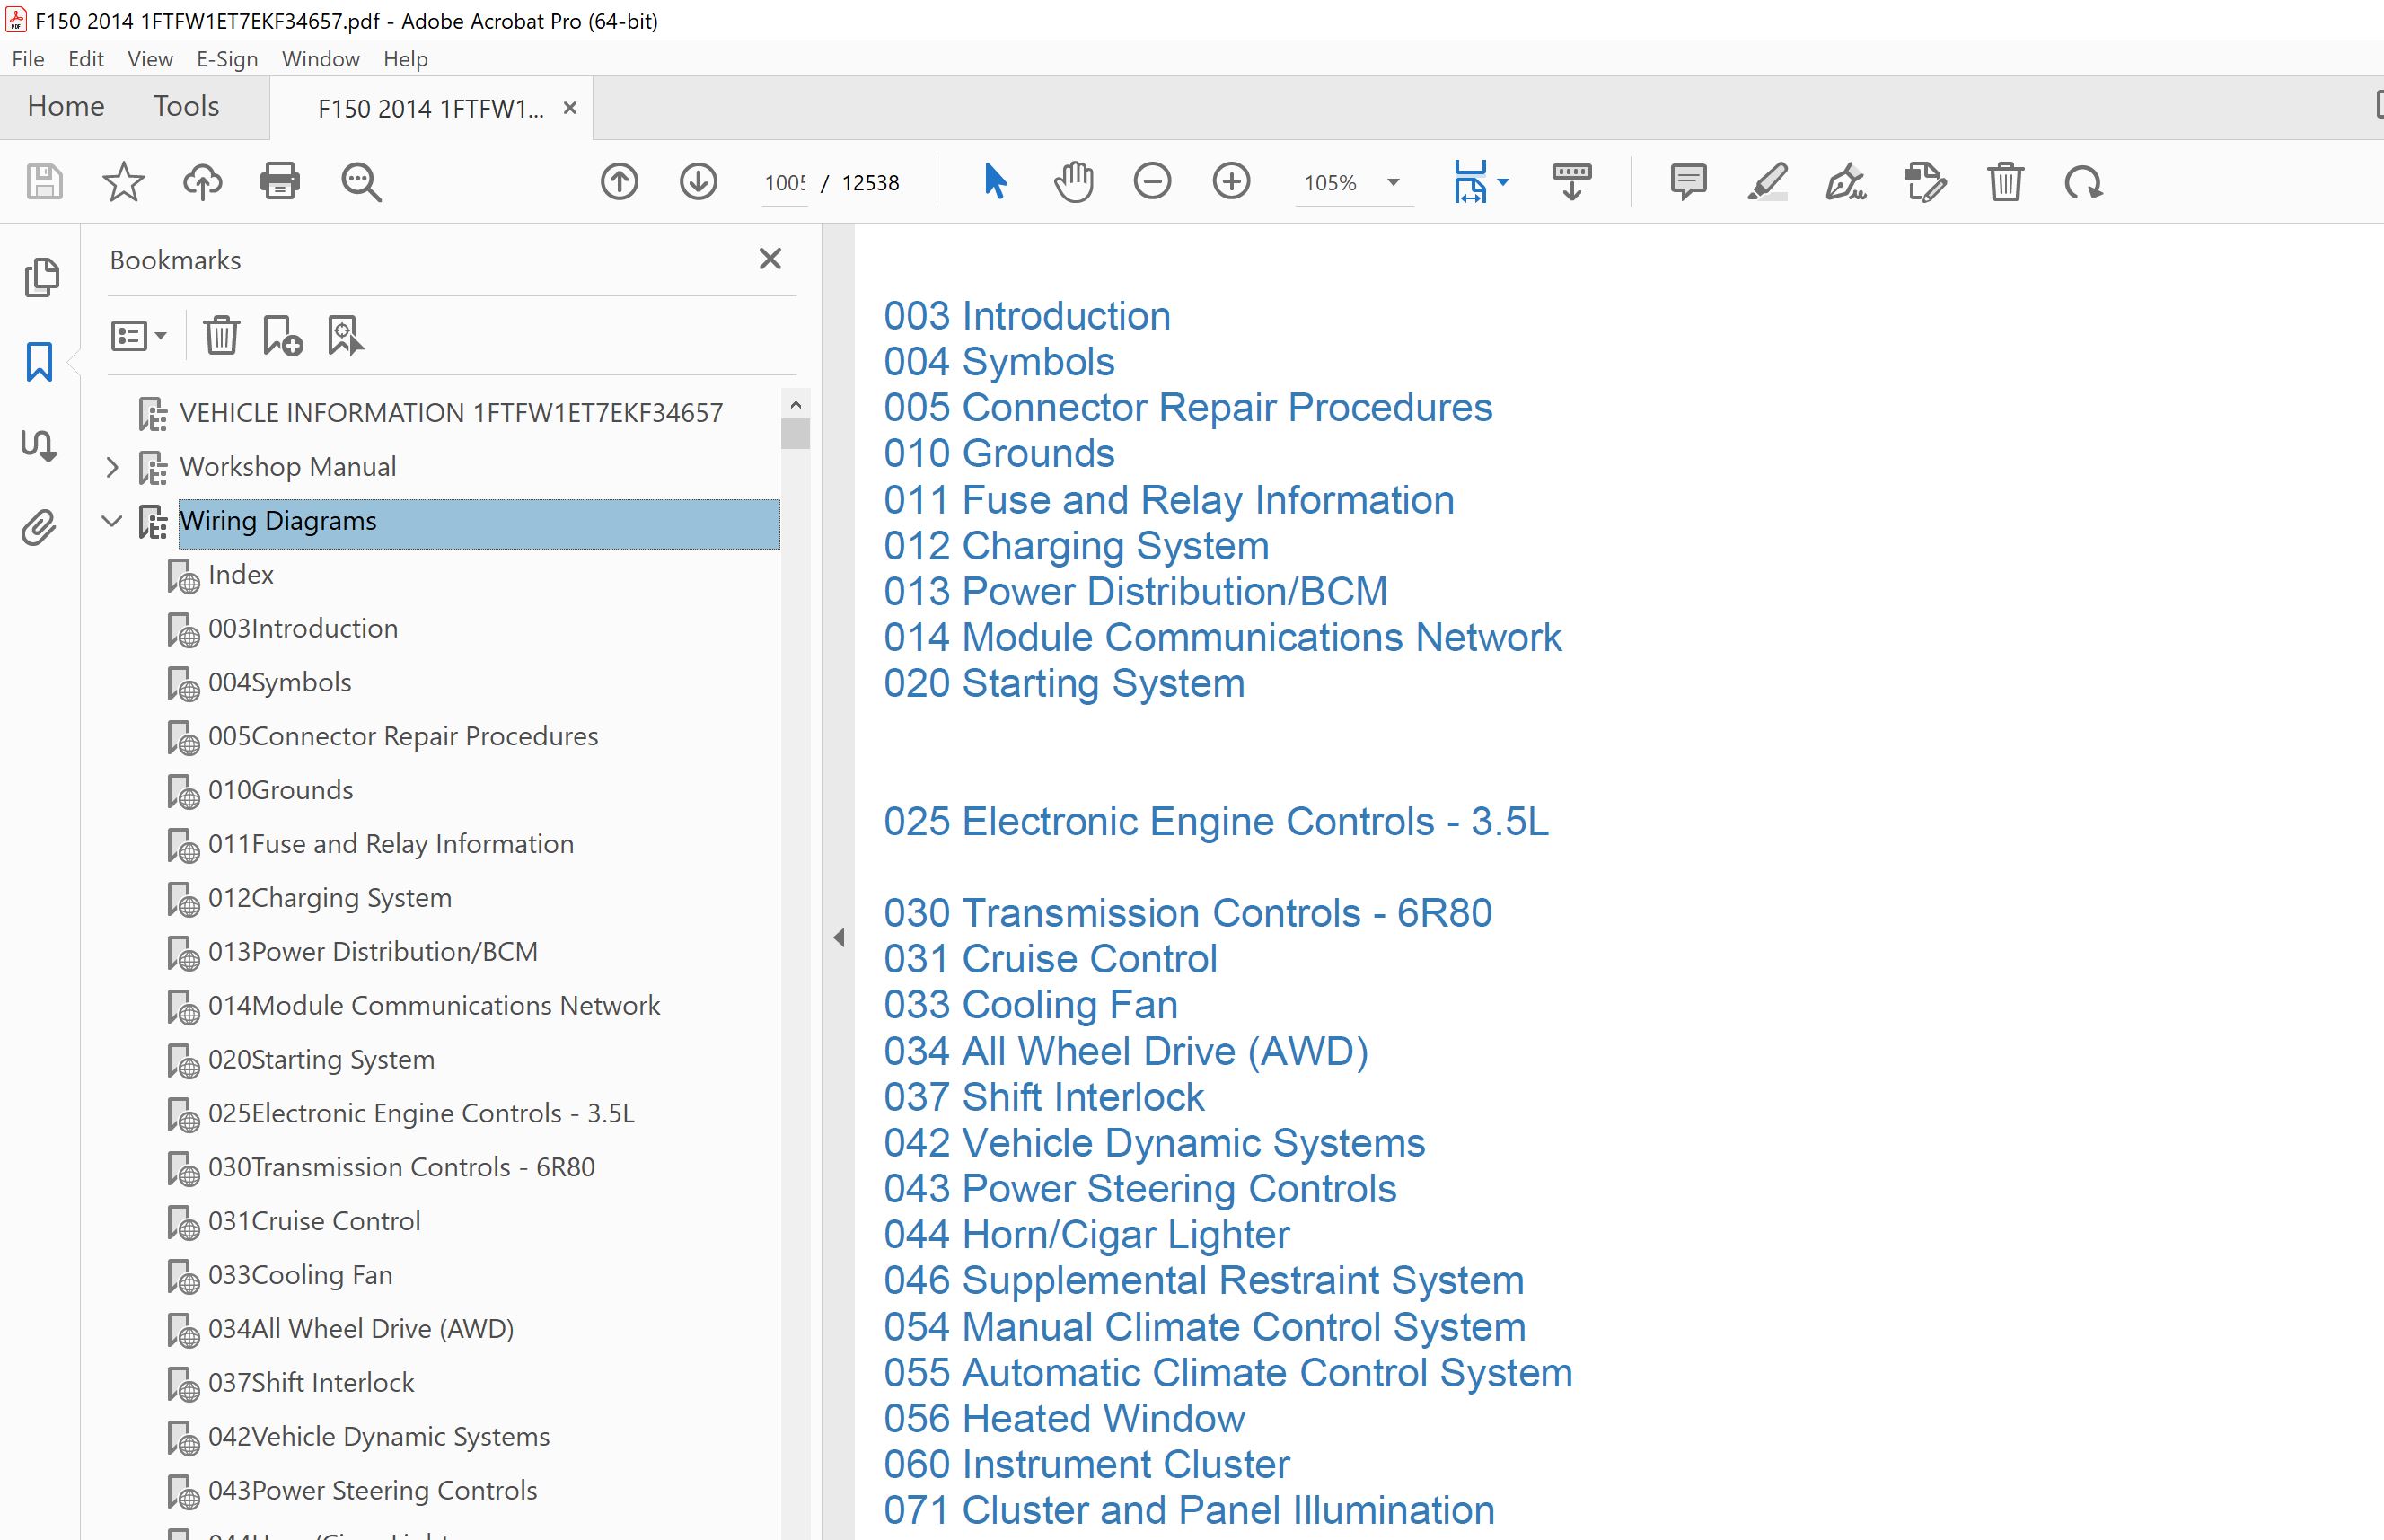Image resolution: width=2384 pixels, height=1540 pixels.
Task: Expand the Workshop Manual bookmark
Action: pos(112,467)
